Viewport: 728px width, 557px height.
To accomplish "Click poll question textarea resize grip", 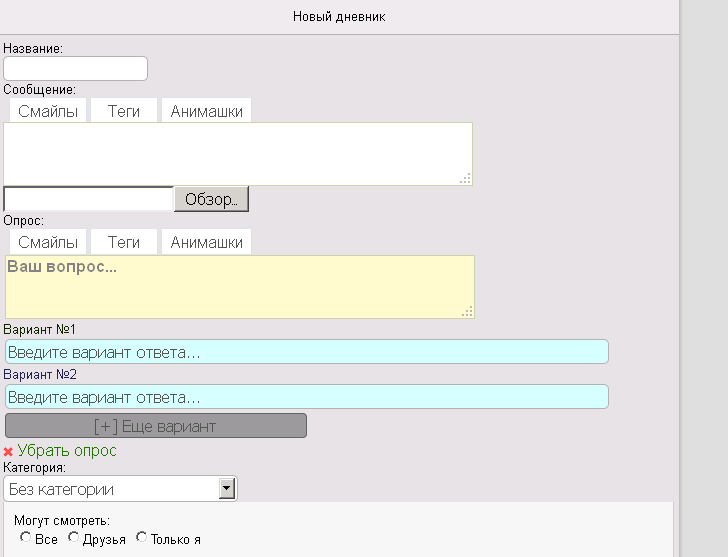I will click(467, 311).
